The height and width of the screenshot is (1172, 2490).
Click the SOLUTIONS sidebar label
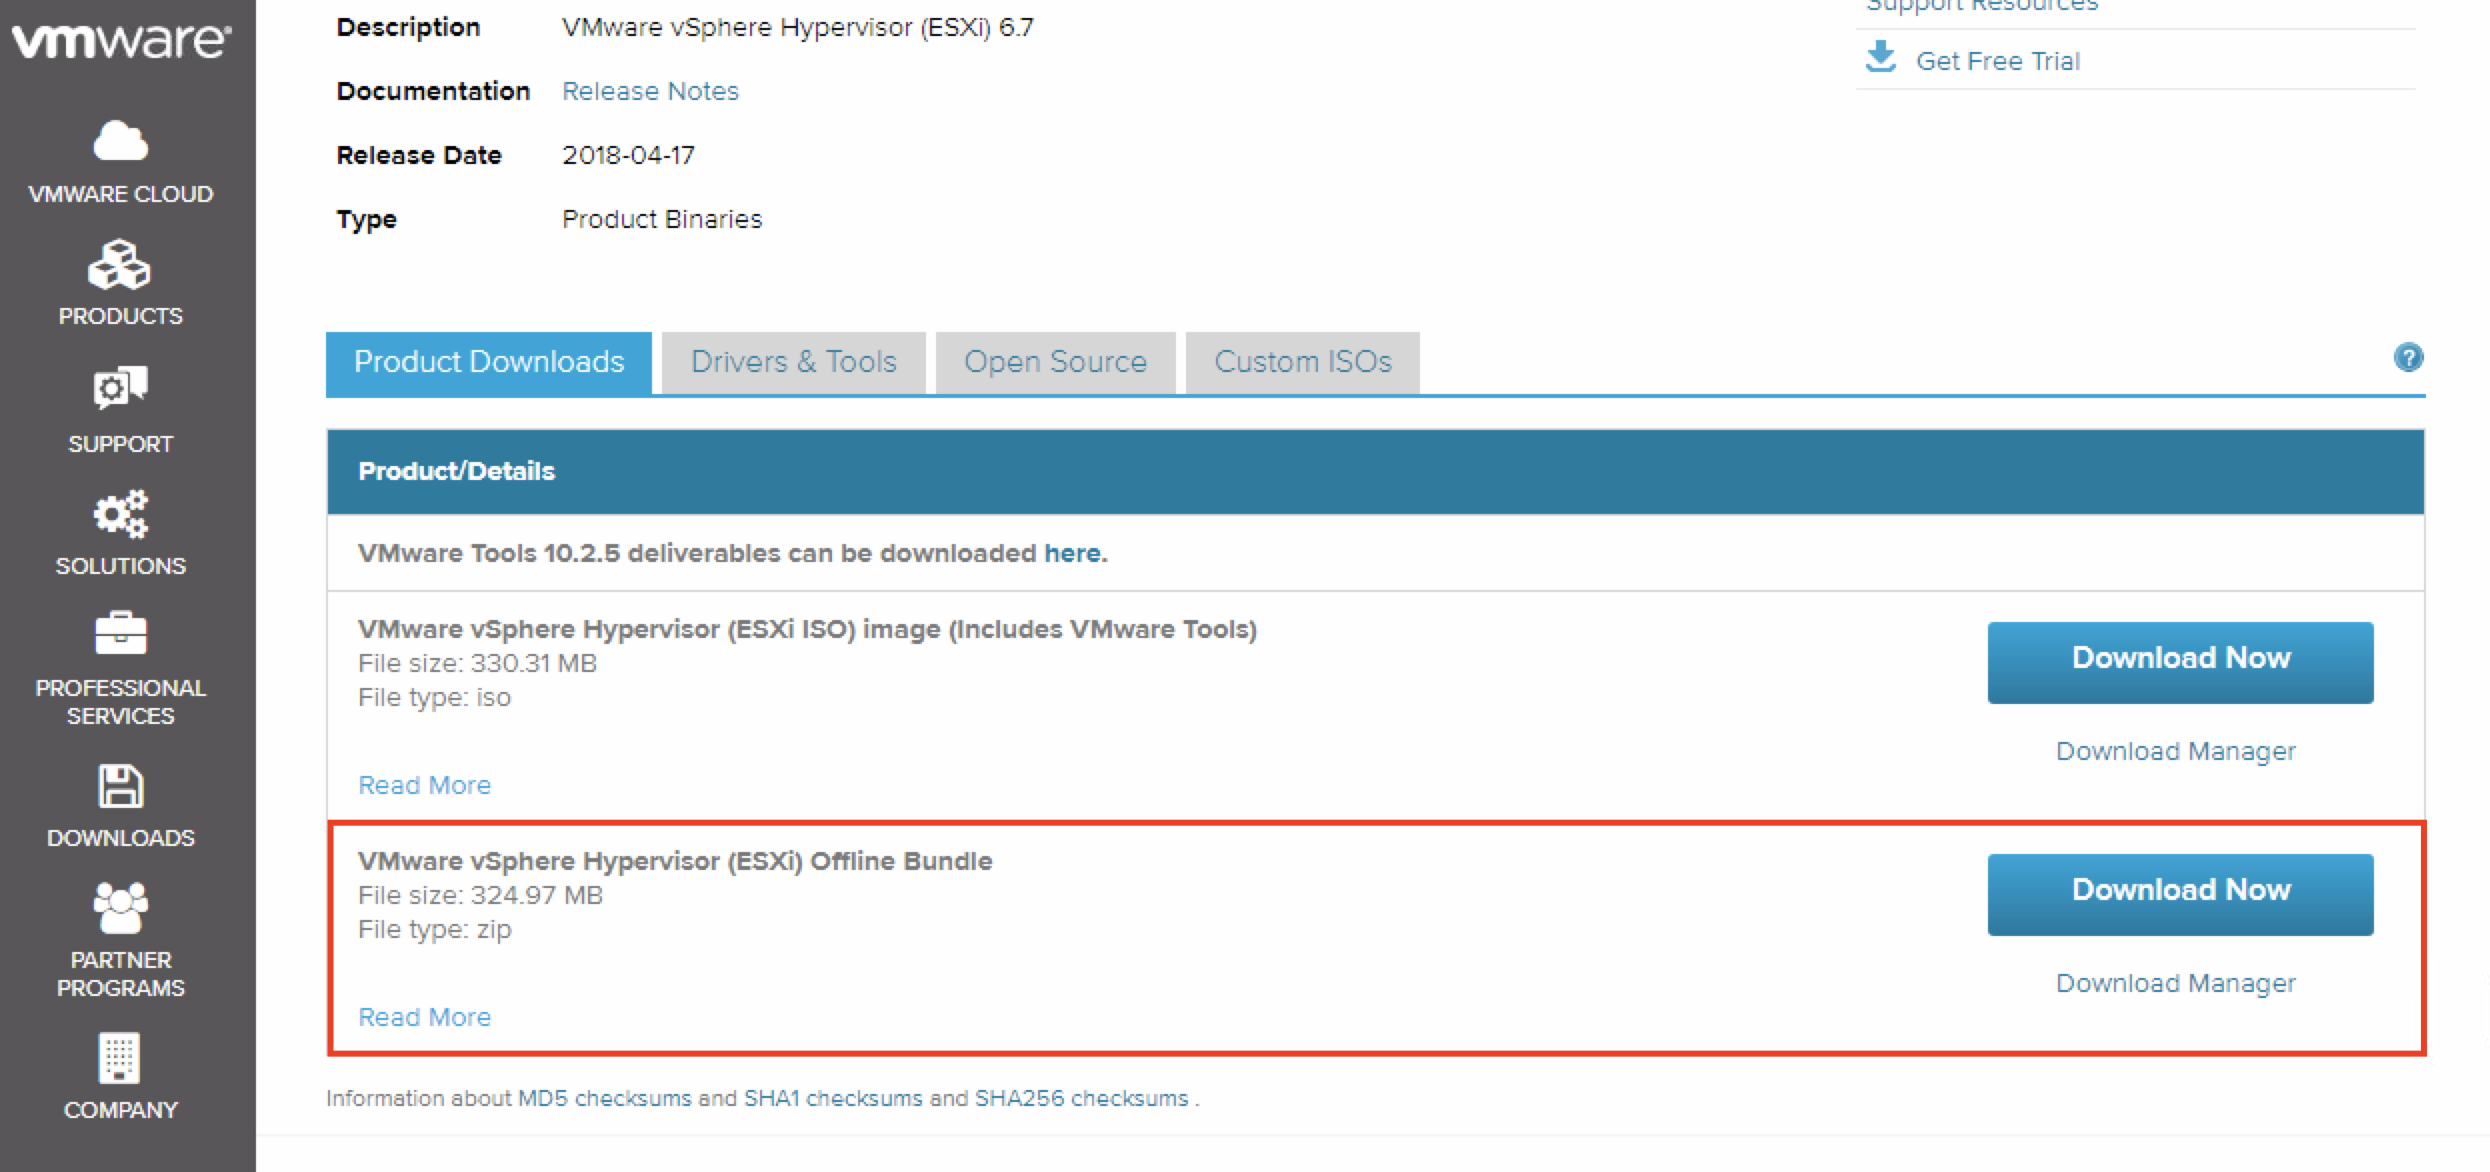pyautogui.click(x=121, y=566)
